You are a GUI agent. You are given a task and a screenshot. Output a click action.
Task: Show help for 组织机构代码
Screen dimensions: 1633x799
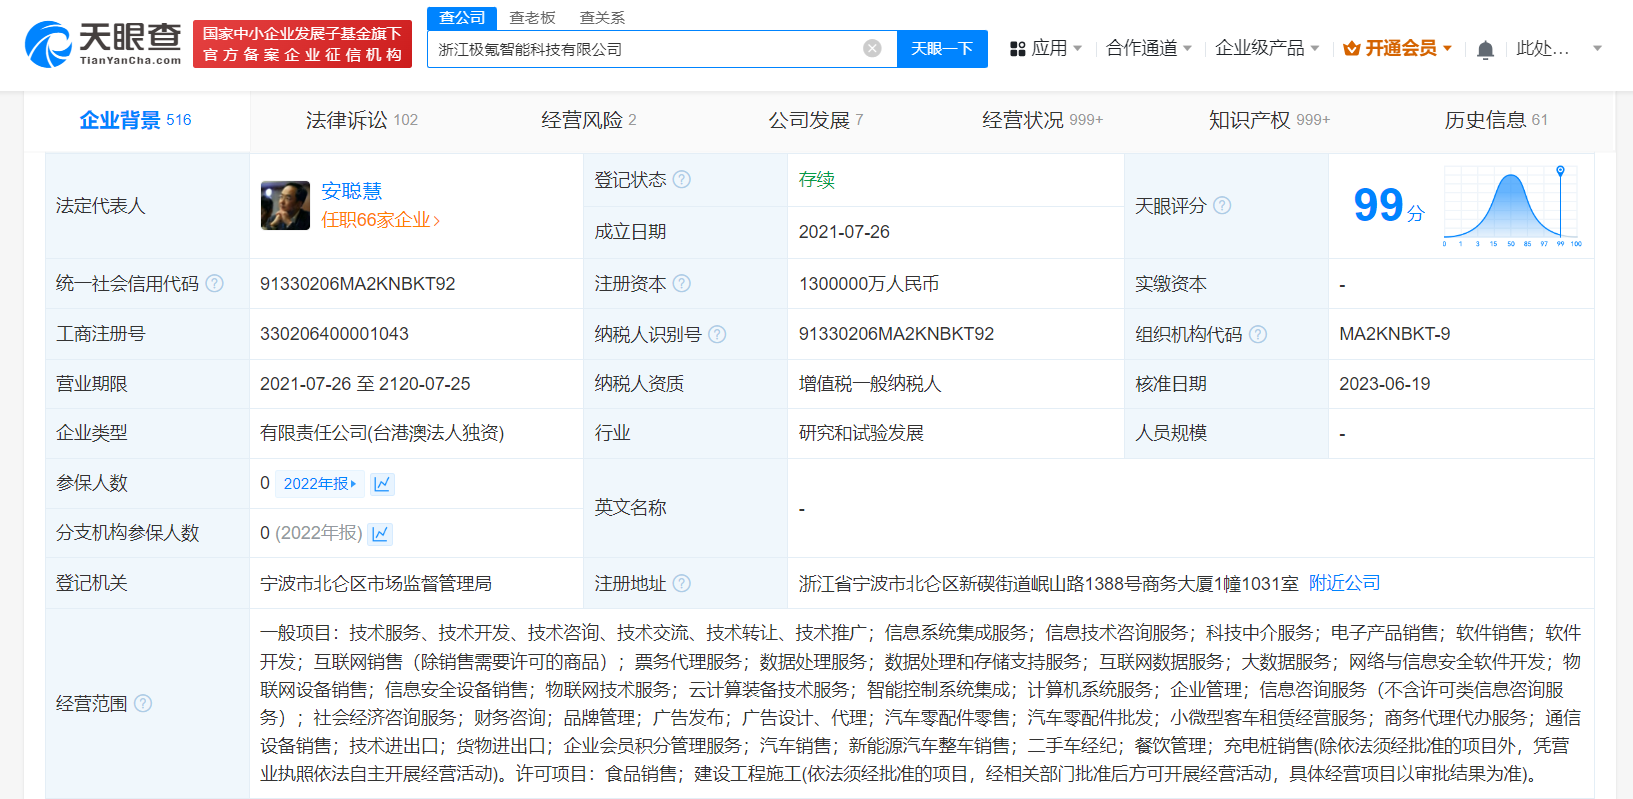[1258, 334]
